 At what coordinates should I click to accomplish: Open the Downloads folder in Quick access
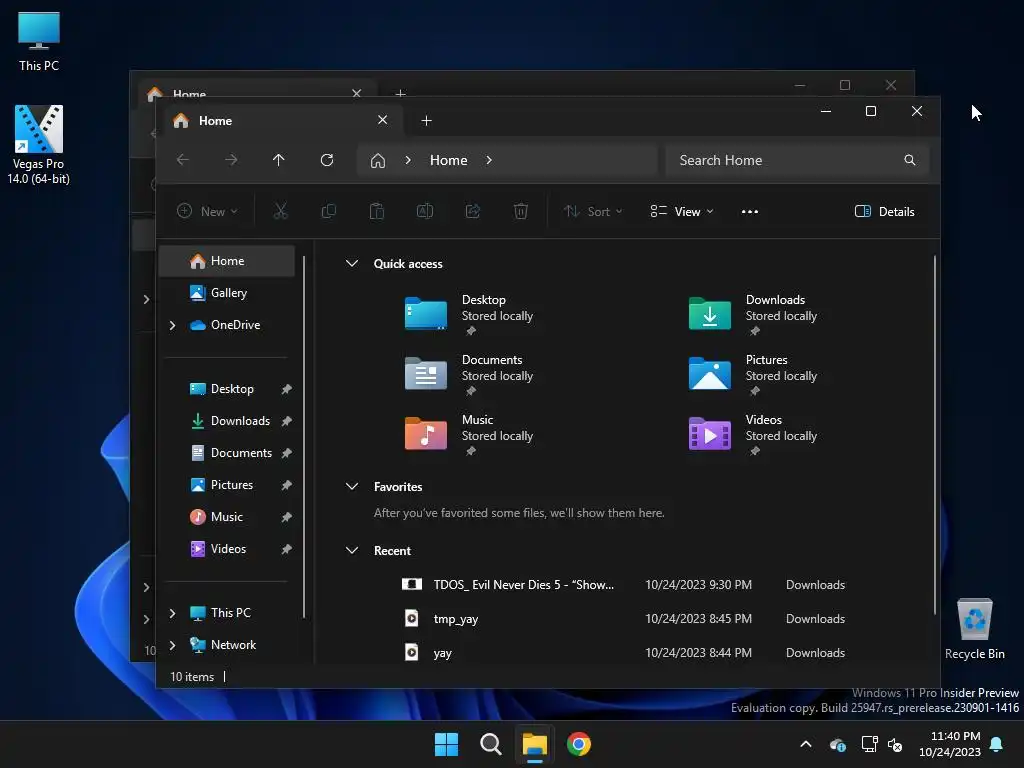click(754, 314)
